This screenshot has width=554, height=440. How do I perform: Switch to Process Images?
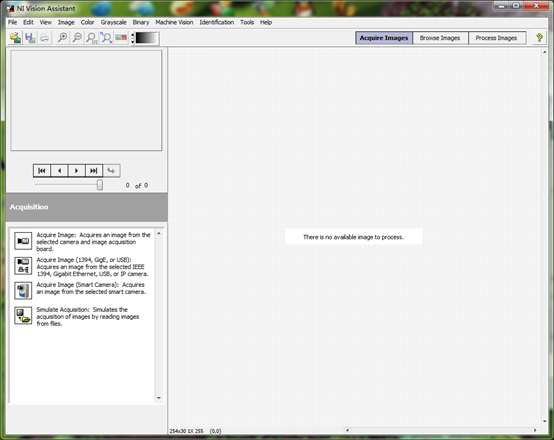tap(496, 38)
